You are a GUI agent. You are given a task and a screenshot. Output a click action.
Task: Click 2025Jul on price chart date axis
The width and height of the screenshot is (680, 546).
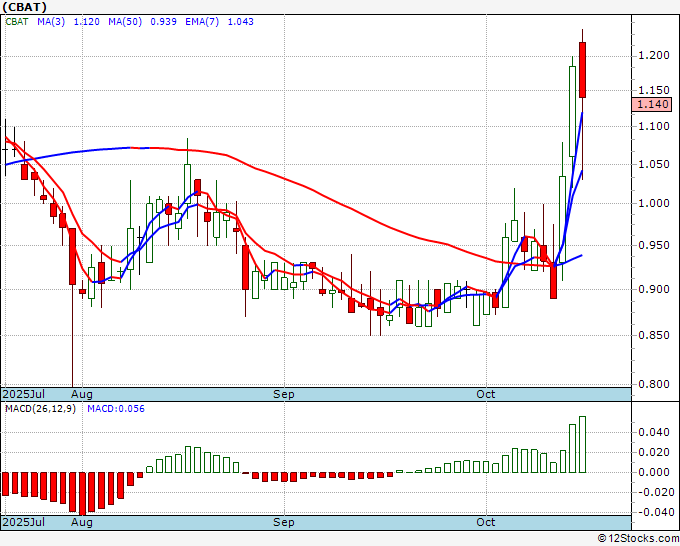(x=24, y=394)
